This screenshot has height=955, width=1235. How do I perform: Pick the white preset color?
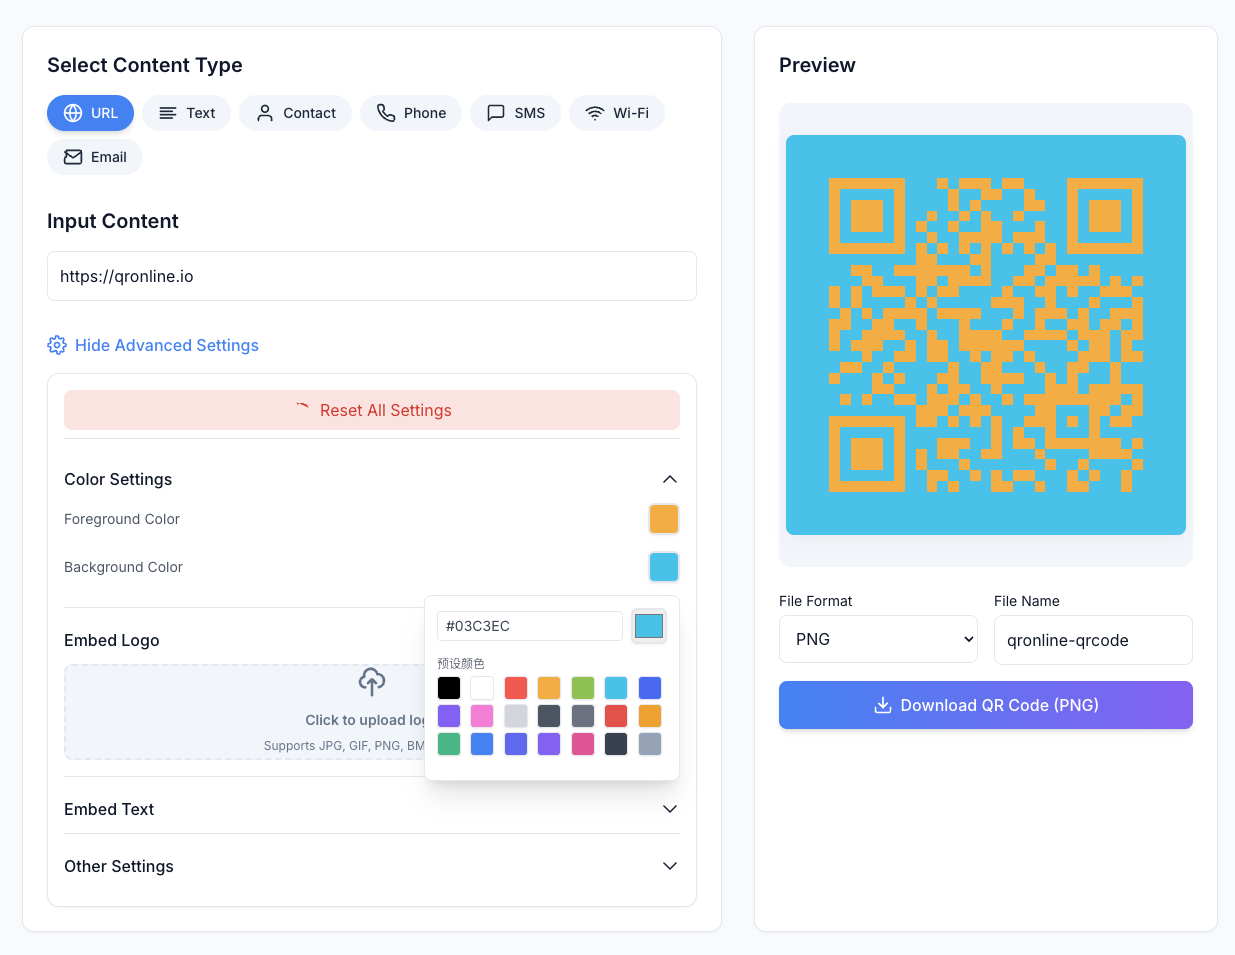click(x=482, y=688)
